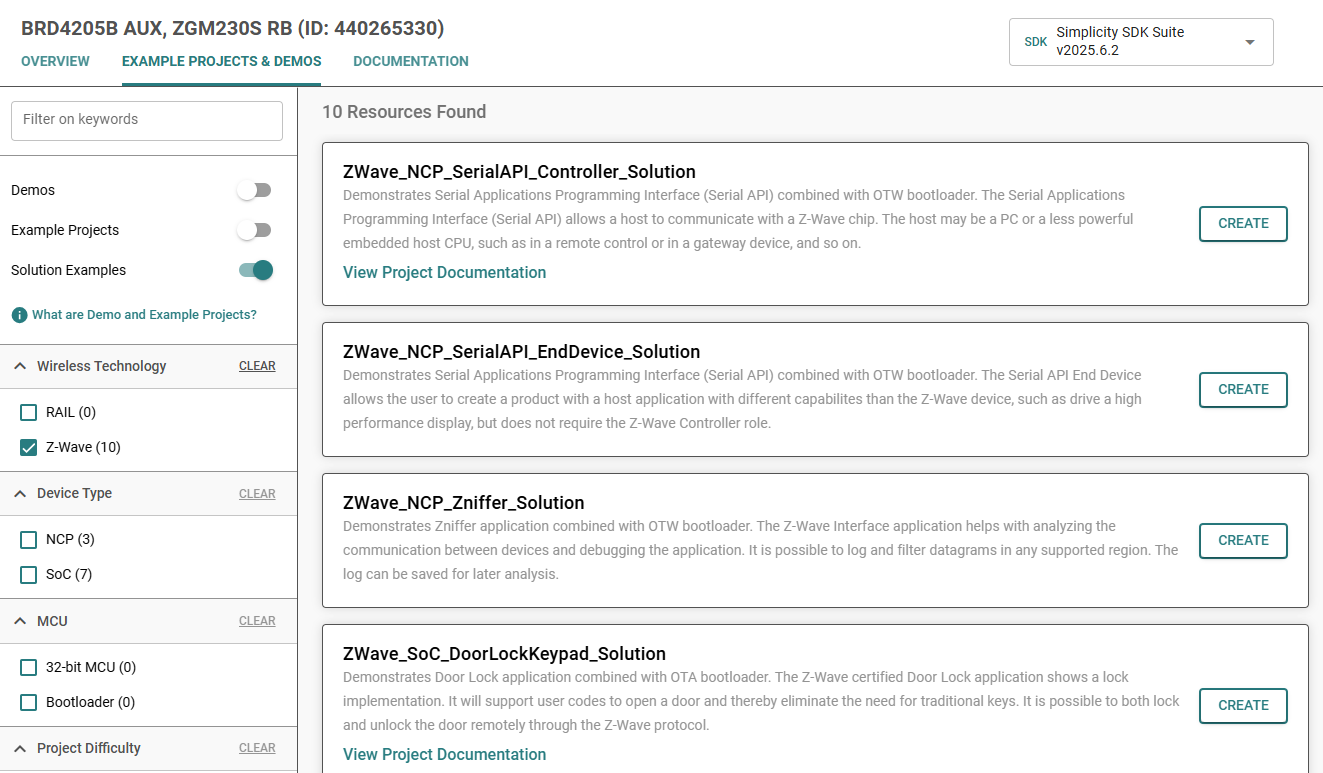Open the Simplicity SDK Suite version dropdown
The image size is (1323, 773).
[x=1248, y=41]
